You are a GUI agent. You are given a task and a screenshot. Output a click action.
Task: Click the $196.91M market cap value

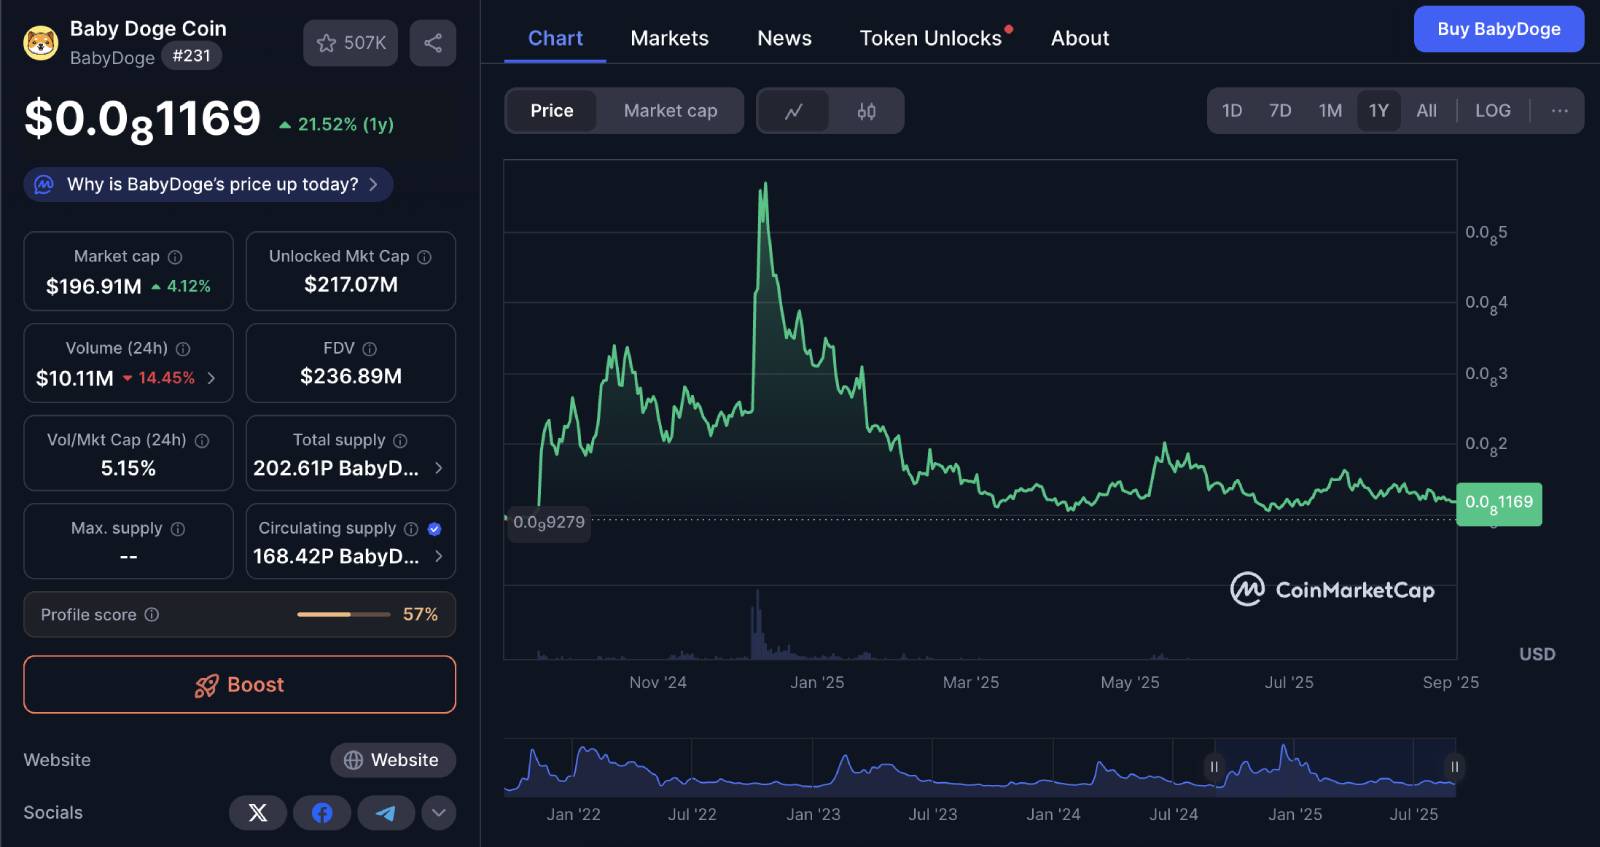click(x=94, y=286)
